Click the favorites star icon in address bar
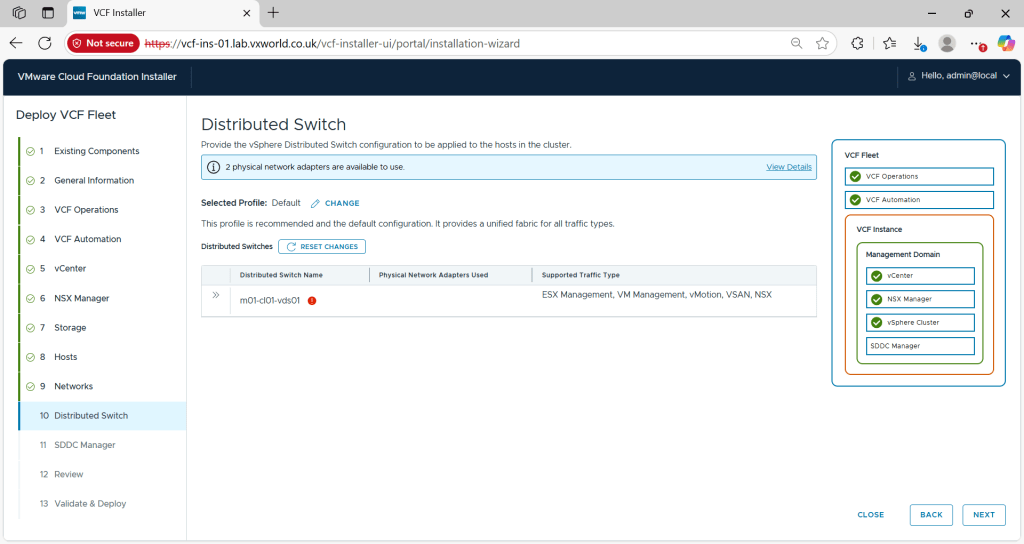The width and height of the screenshot is (1024, 544). 822,43
